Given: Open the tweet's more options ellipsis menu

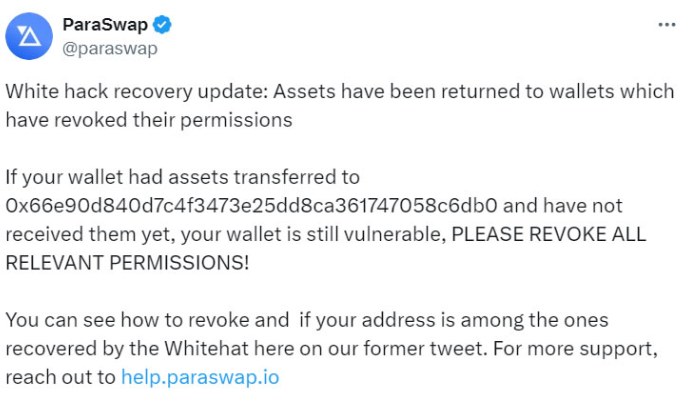Looking at the screenshot, I should click(x=666, y=24).
